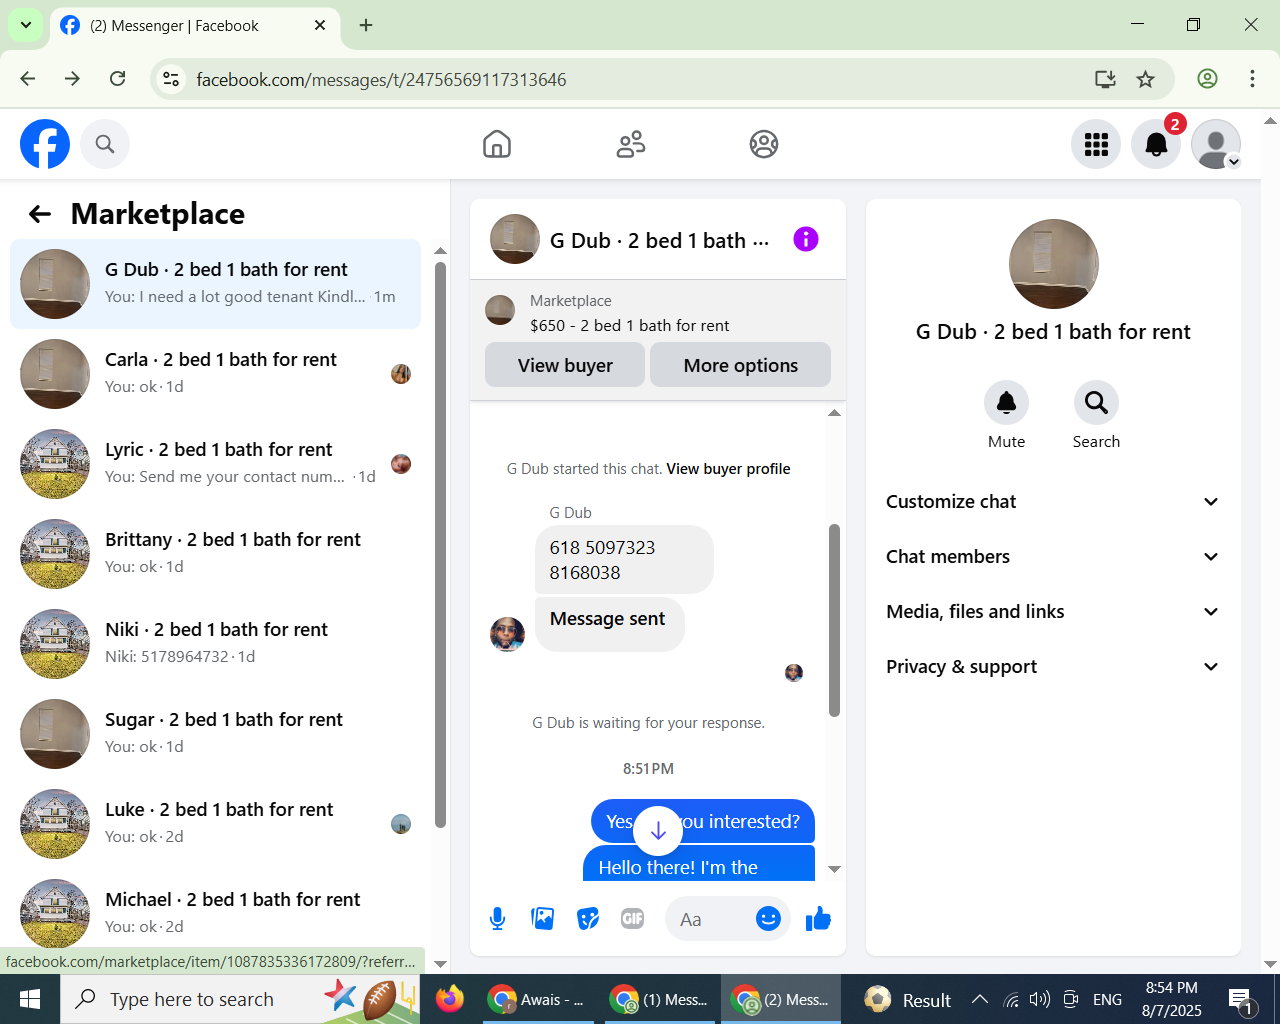The image size is (1280, 1024).
Task: Click the More options button
Action: coord(741,365)
